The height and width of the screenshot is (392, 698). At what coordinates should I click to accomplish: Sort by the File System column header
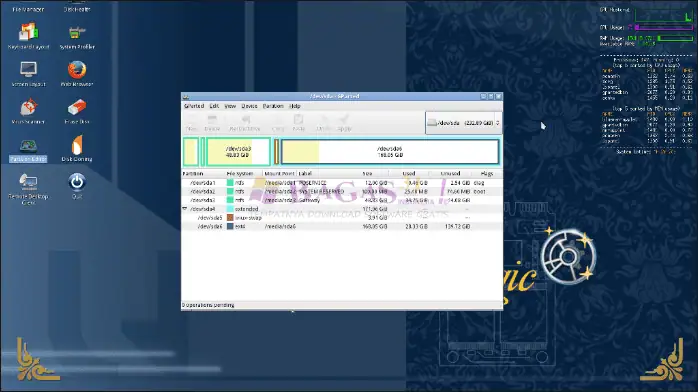tap(244, 174)
